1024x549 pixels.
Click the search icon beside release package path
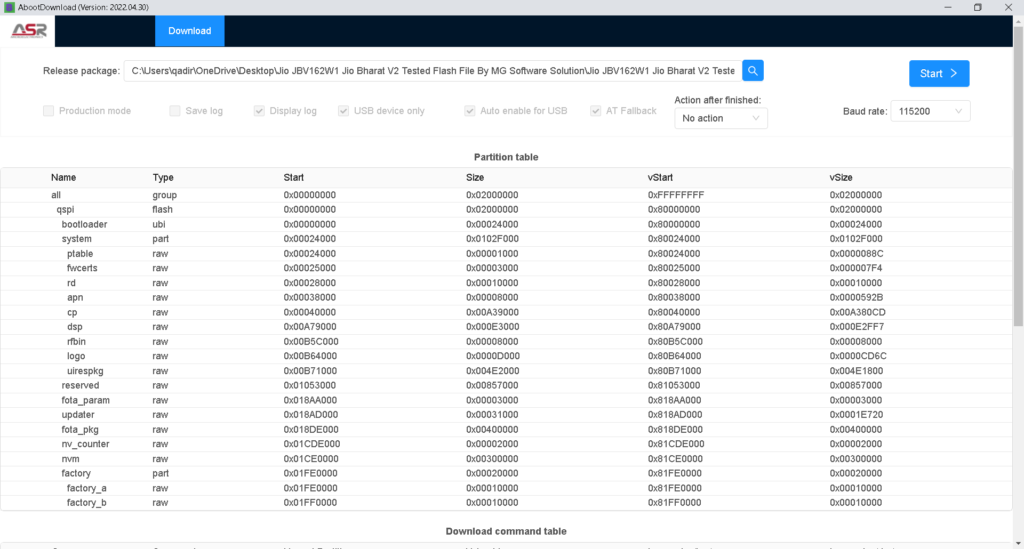[754, 71]
